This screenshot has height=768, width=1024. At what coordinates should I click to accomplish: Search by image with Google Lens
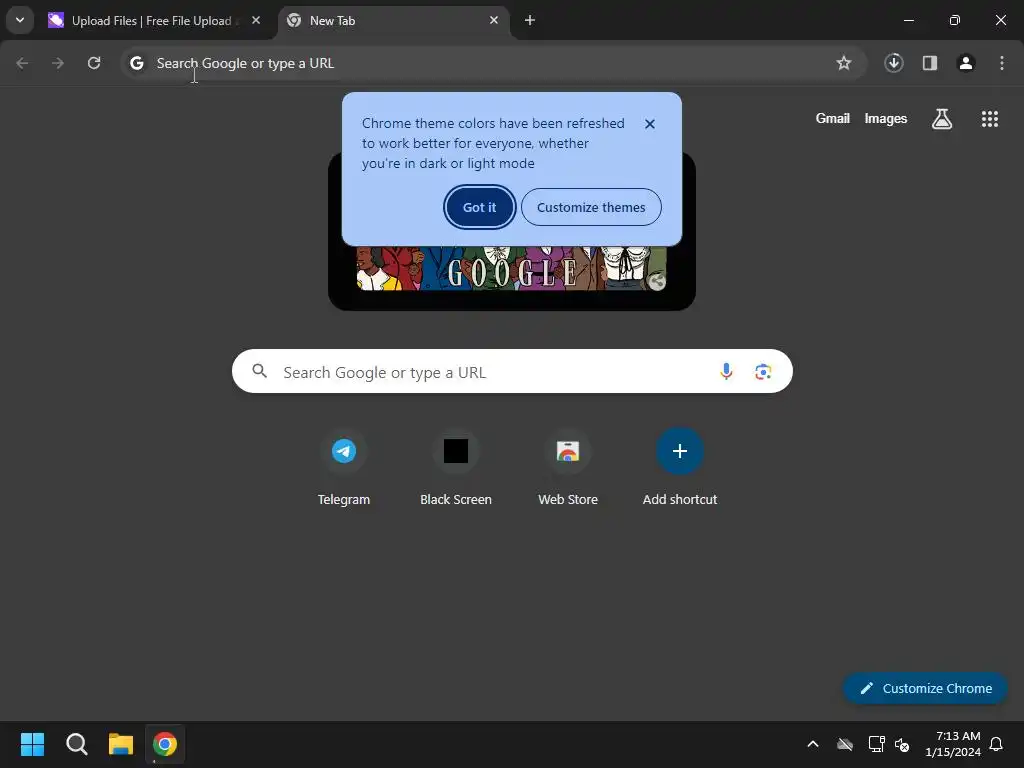pyautogui.click(x=763, y=372)
